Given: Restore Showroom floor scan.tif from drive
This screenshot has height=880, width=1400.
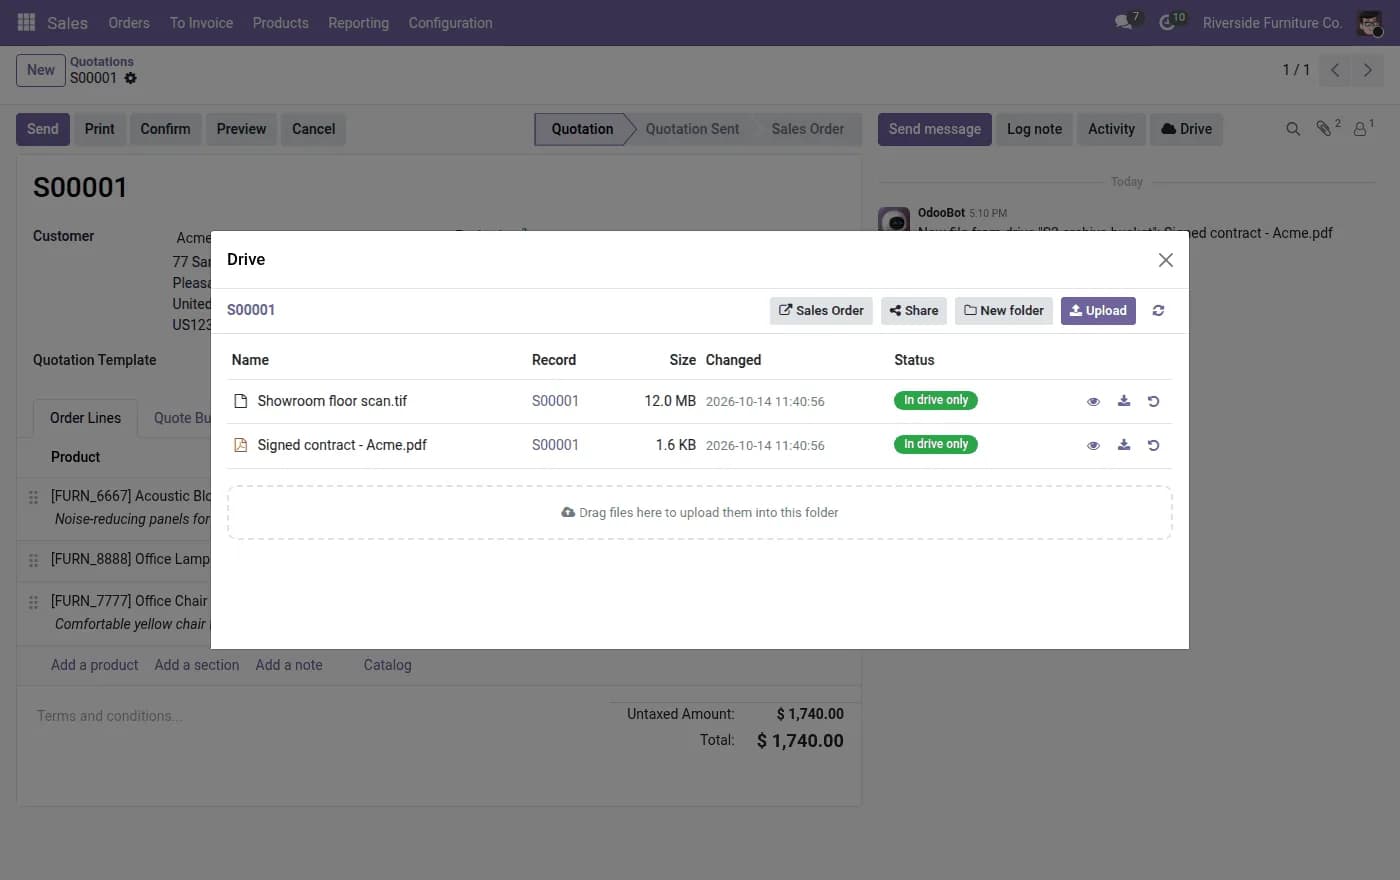Looking at the screenshot, I should 1153,401.
